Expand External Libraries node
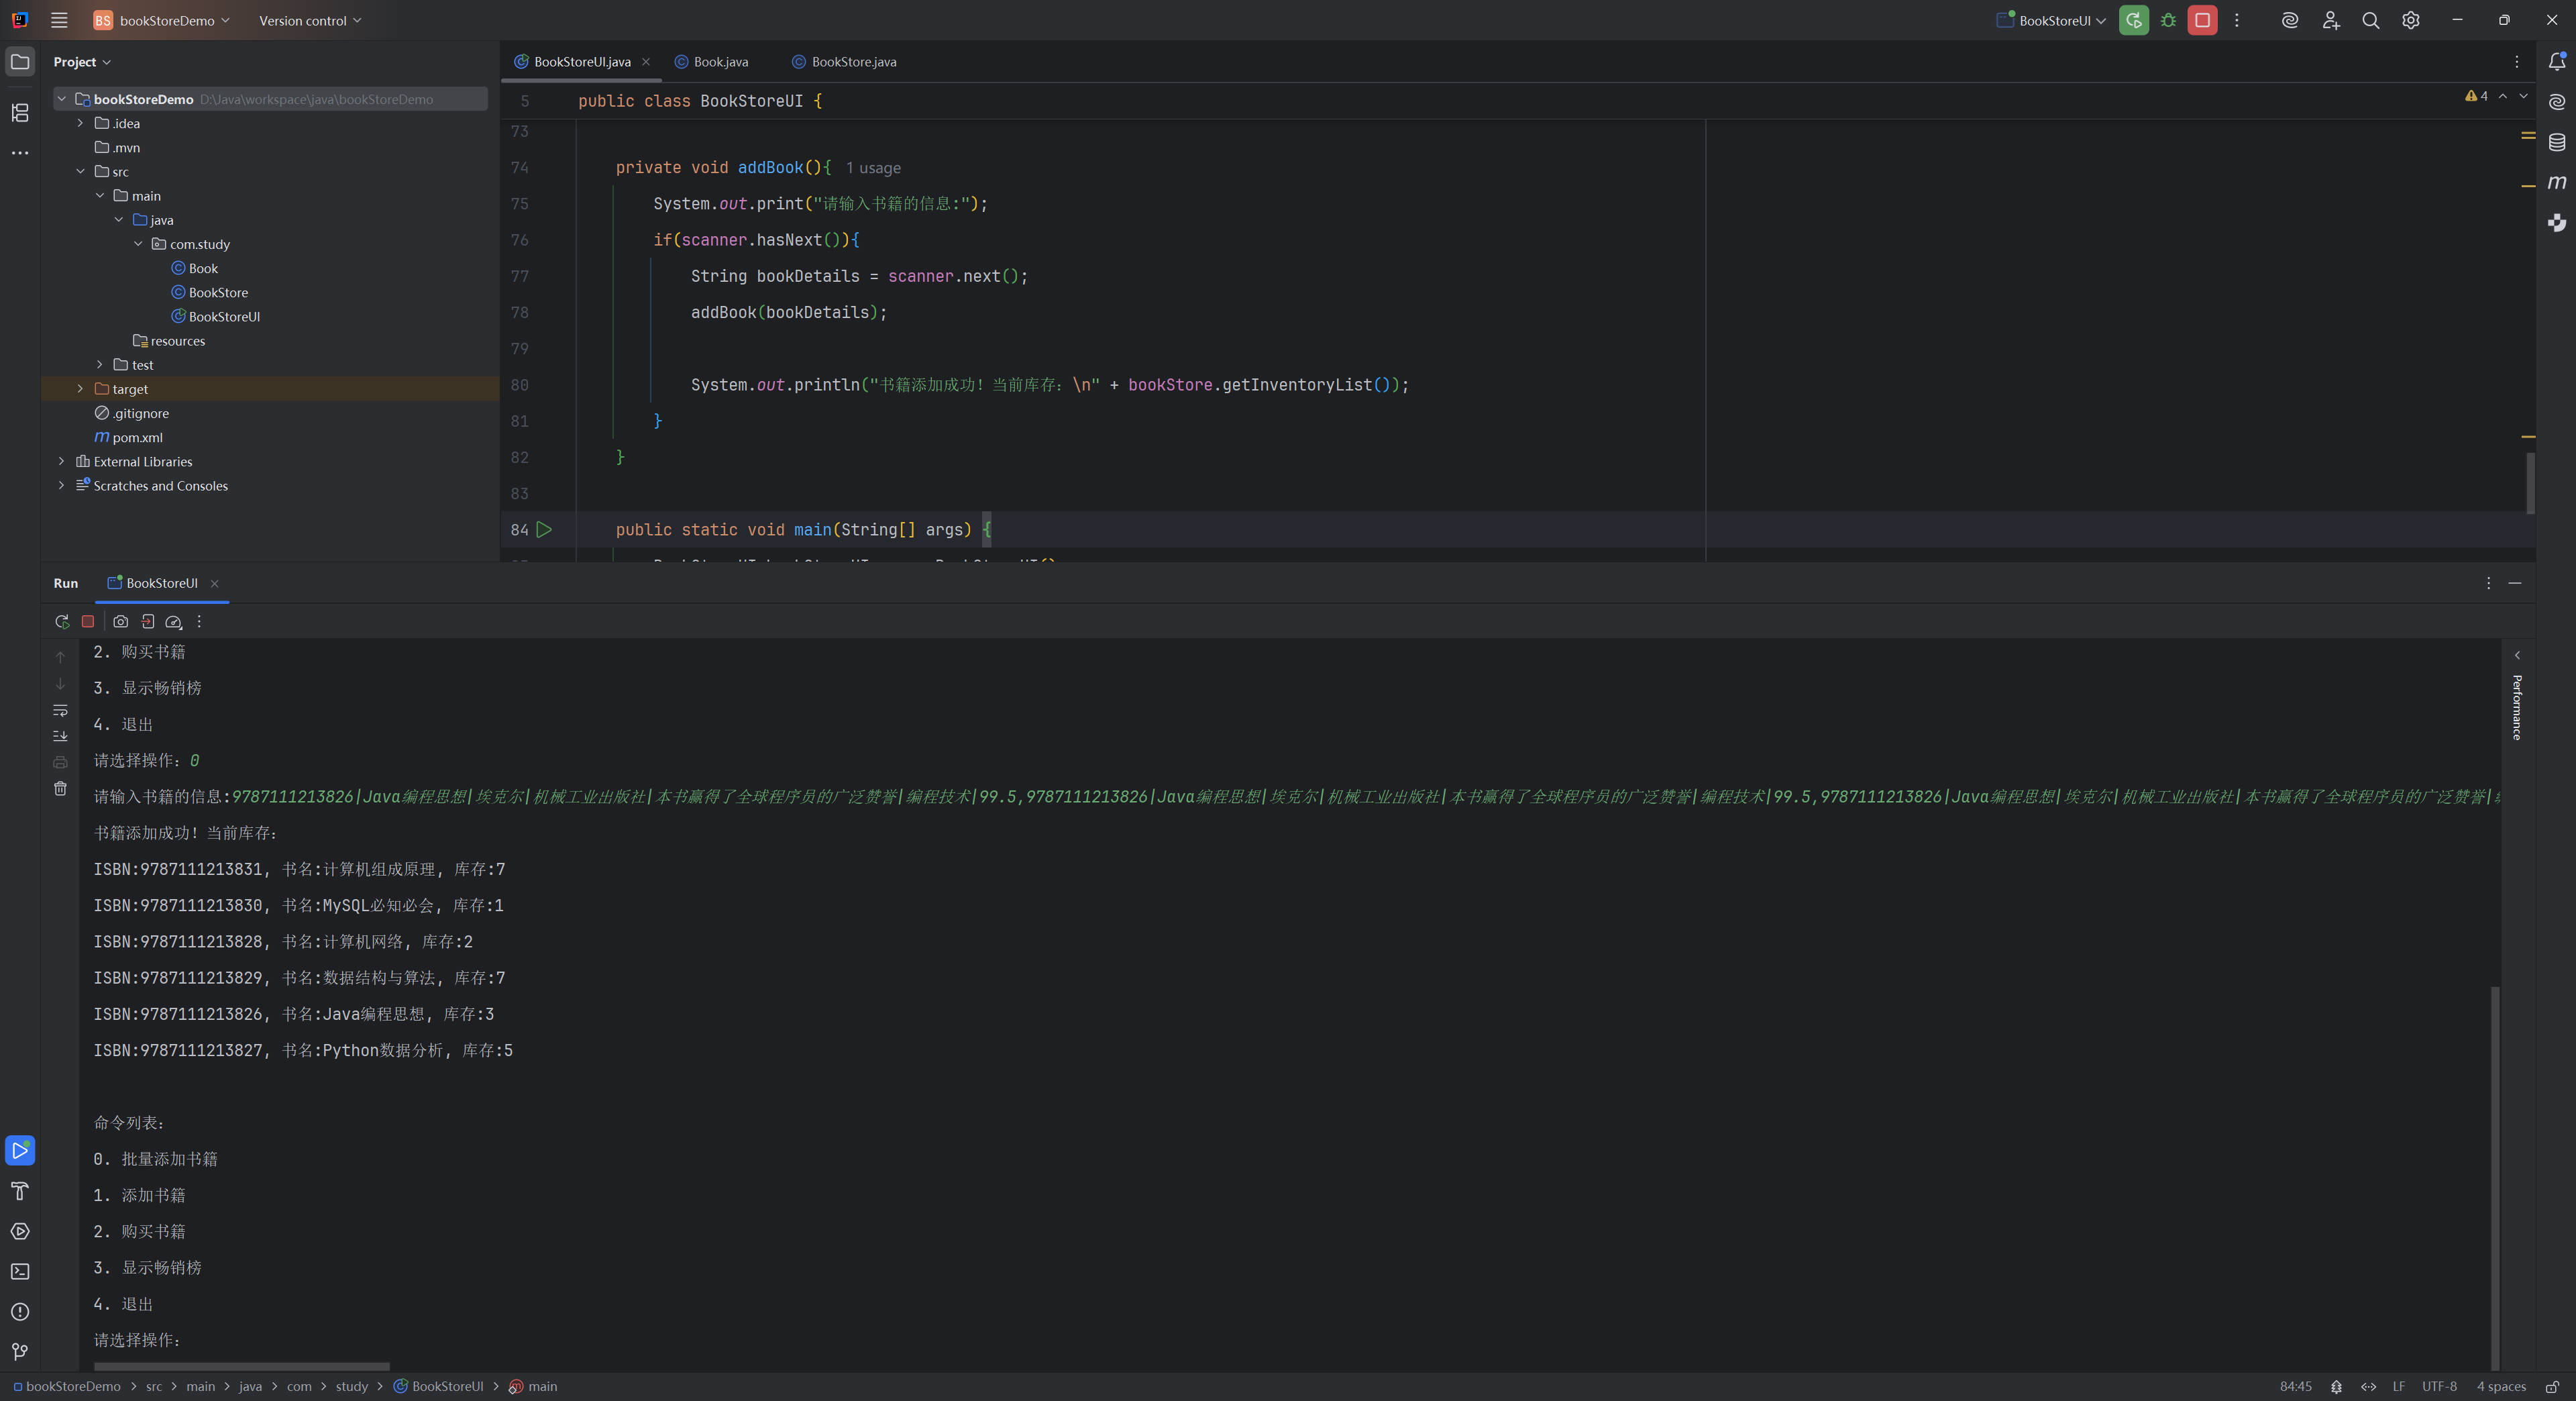 tap(62, 461)
